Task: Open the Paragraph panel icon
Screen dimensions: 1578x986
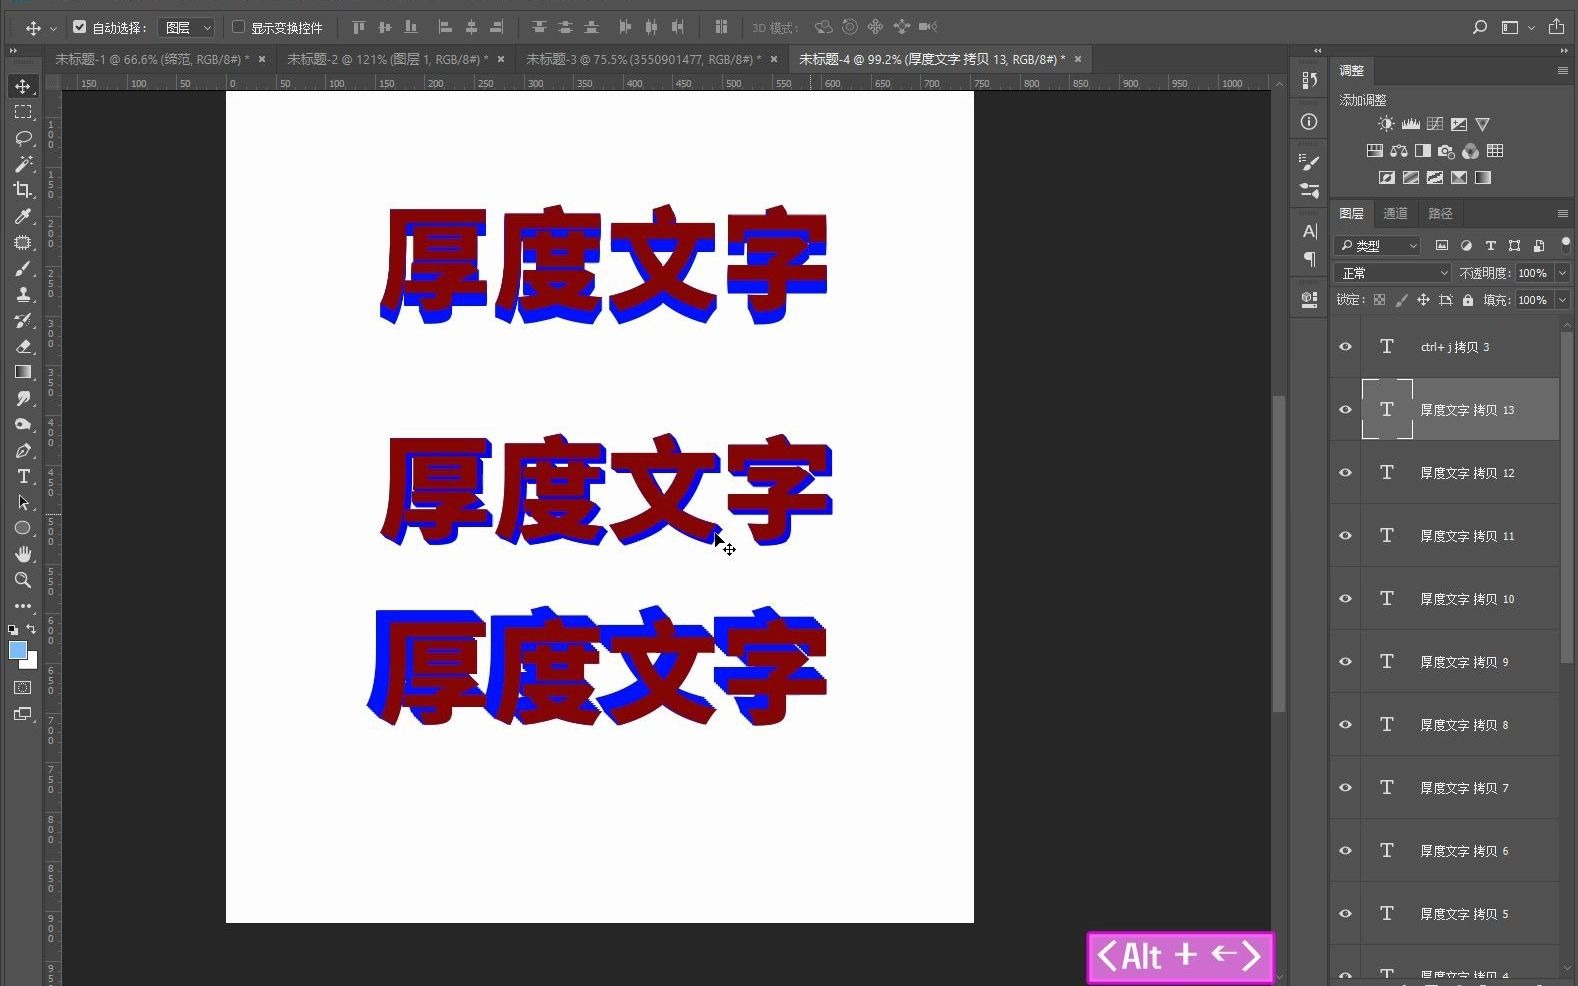Action: [x=1309, y=259]
